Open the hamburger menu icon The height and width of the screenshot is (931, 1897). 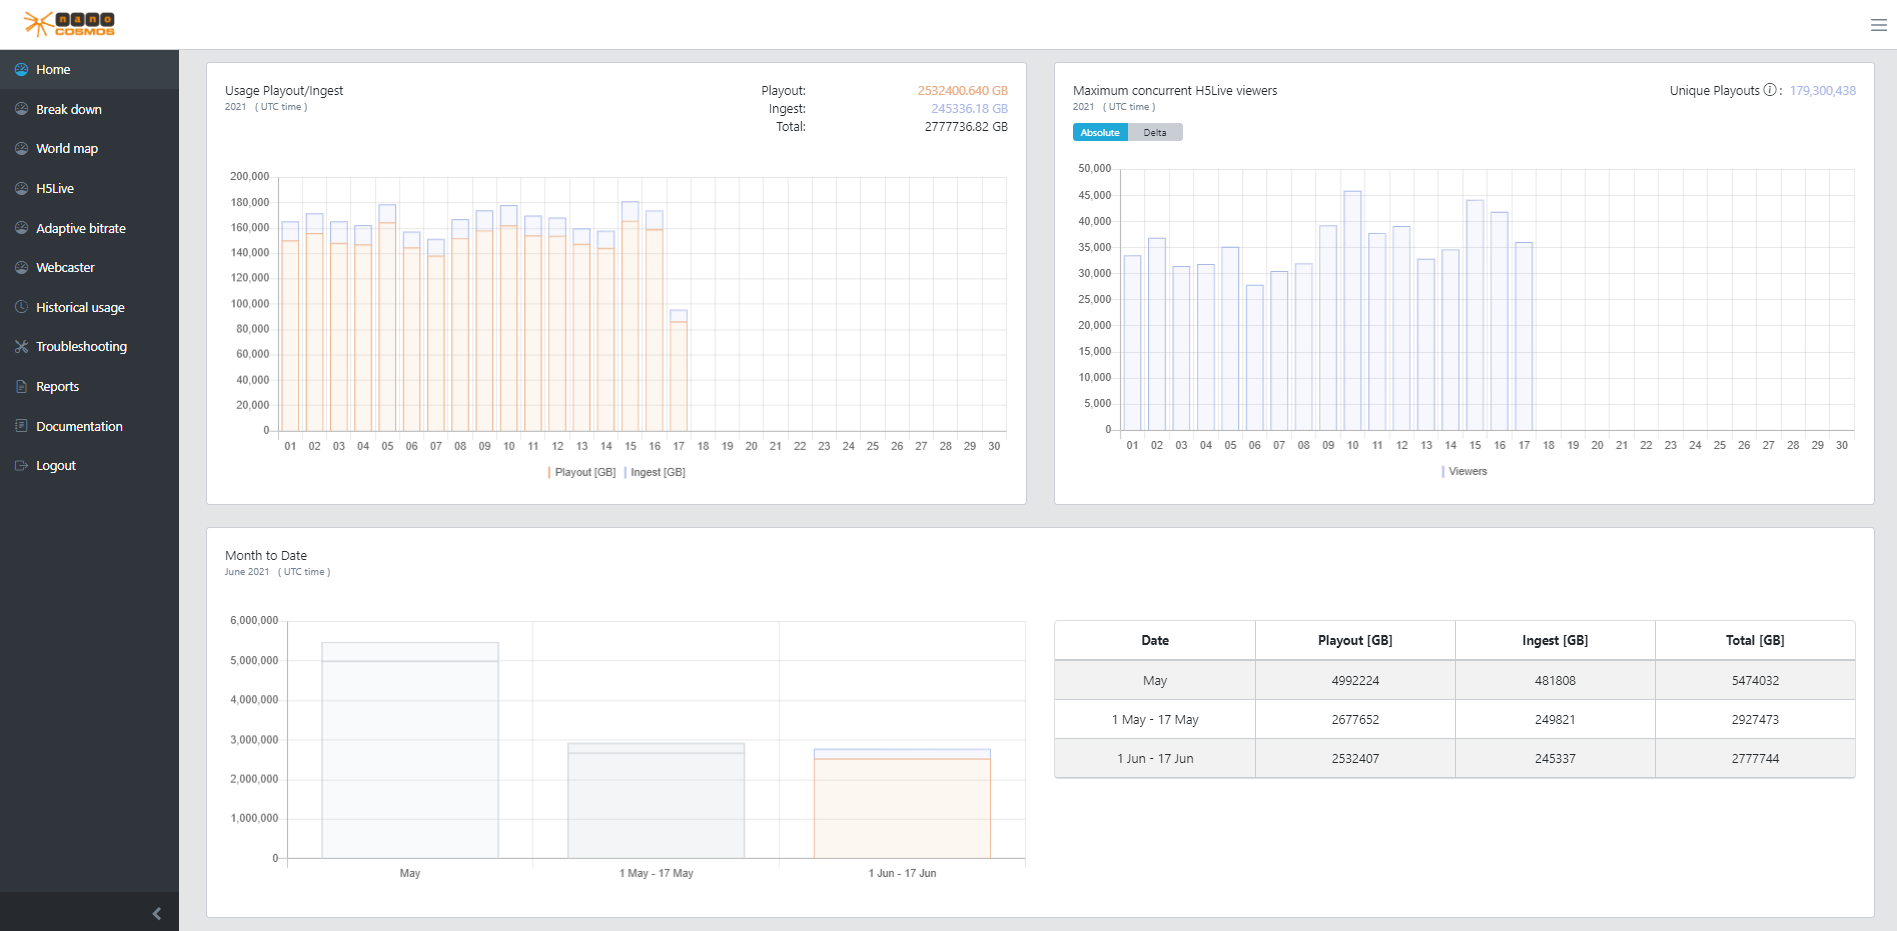[1878, 25]
